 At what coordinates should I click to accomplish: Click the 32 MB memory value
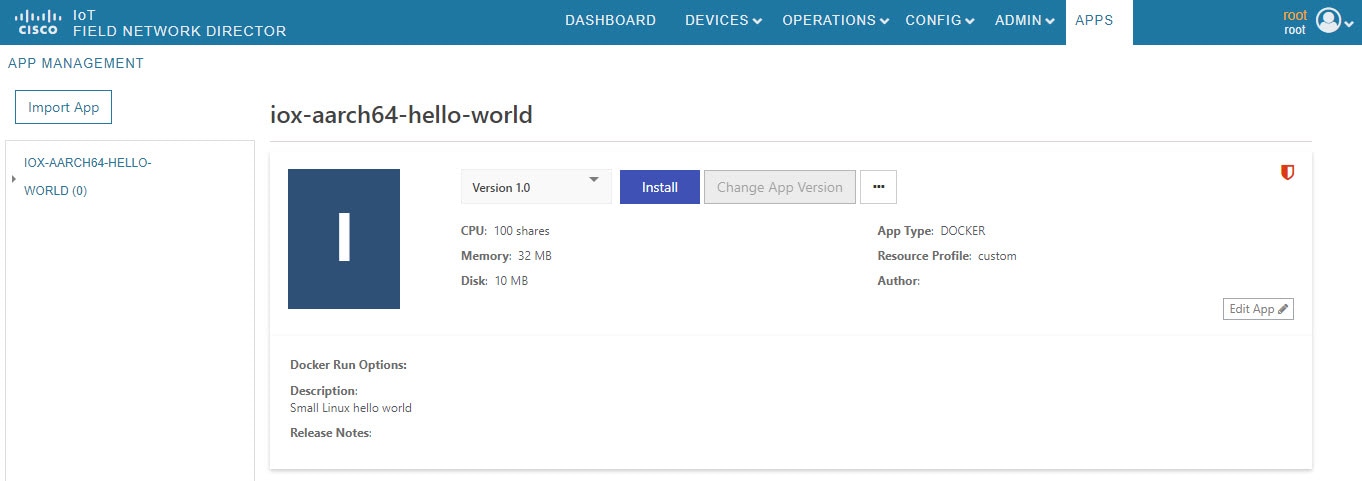[535, 256]
